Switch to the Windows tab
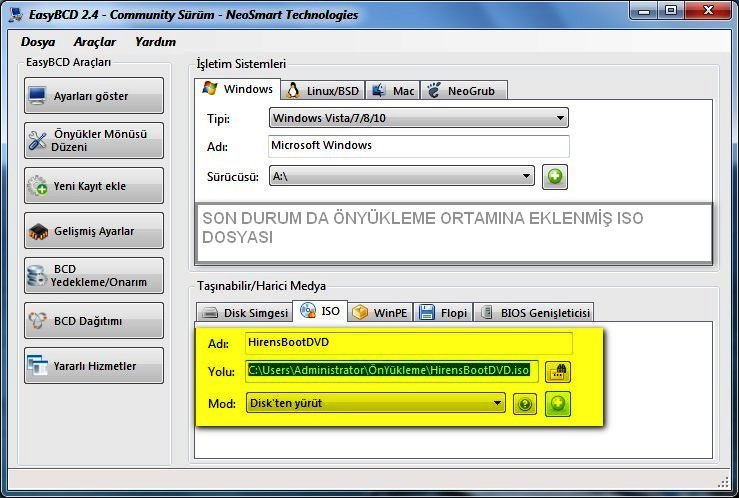 238,89
